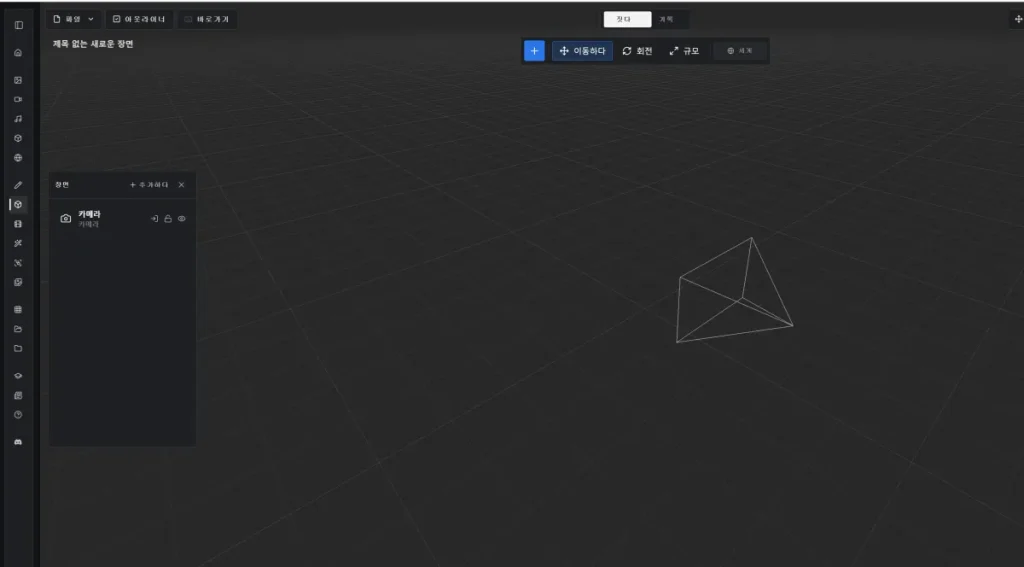Open the file dropdown menu at top left
Viewport: 1024px width, 567px height.
(x=73, y=20)
